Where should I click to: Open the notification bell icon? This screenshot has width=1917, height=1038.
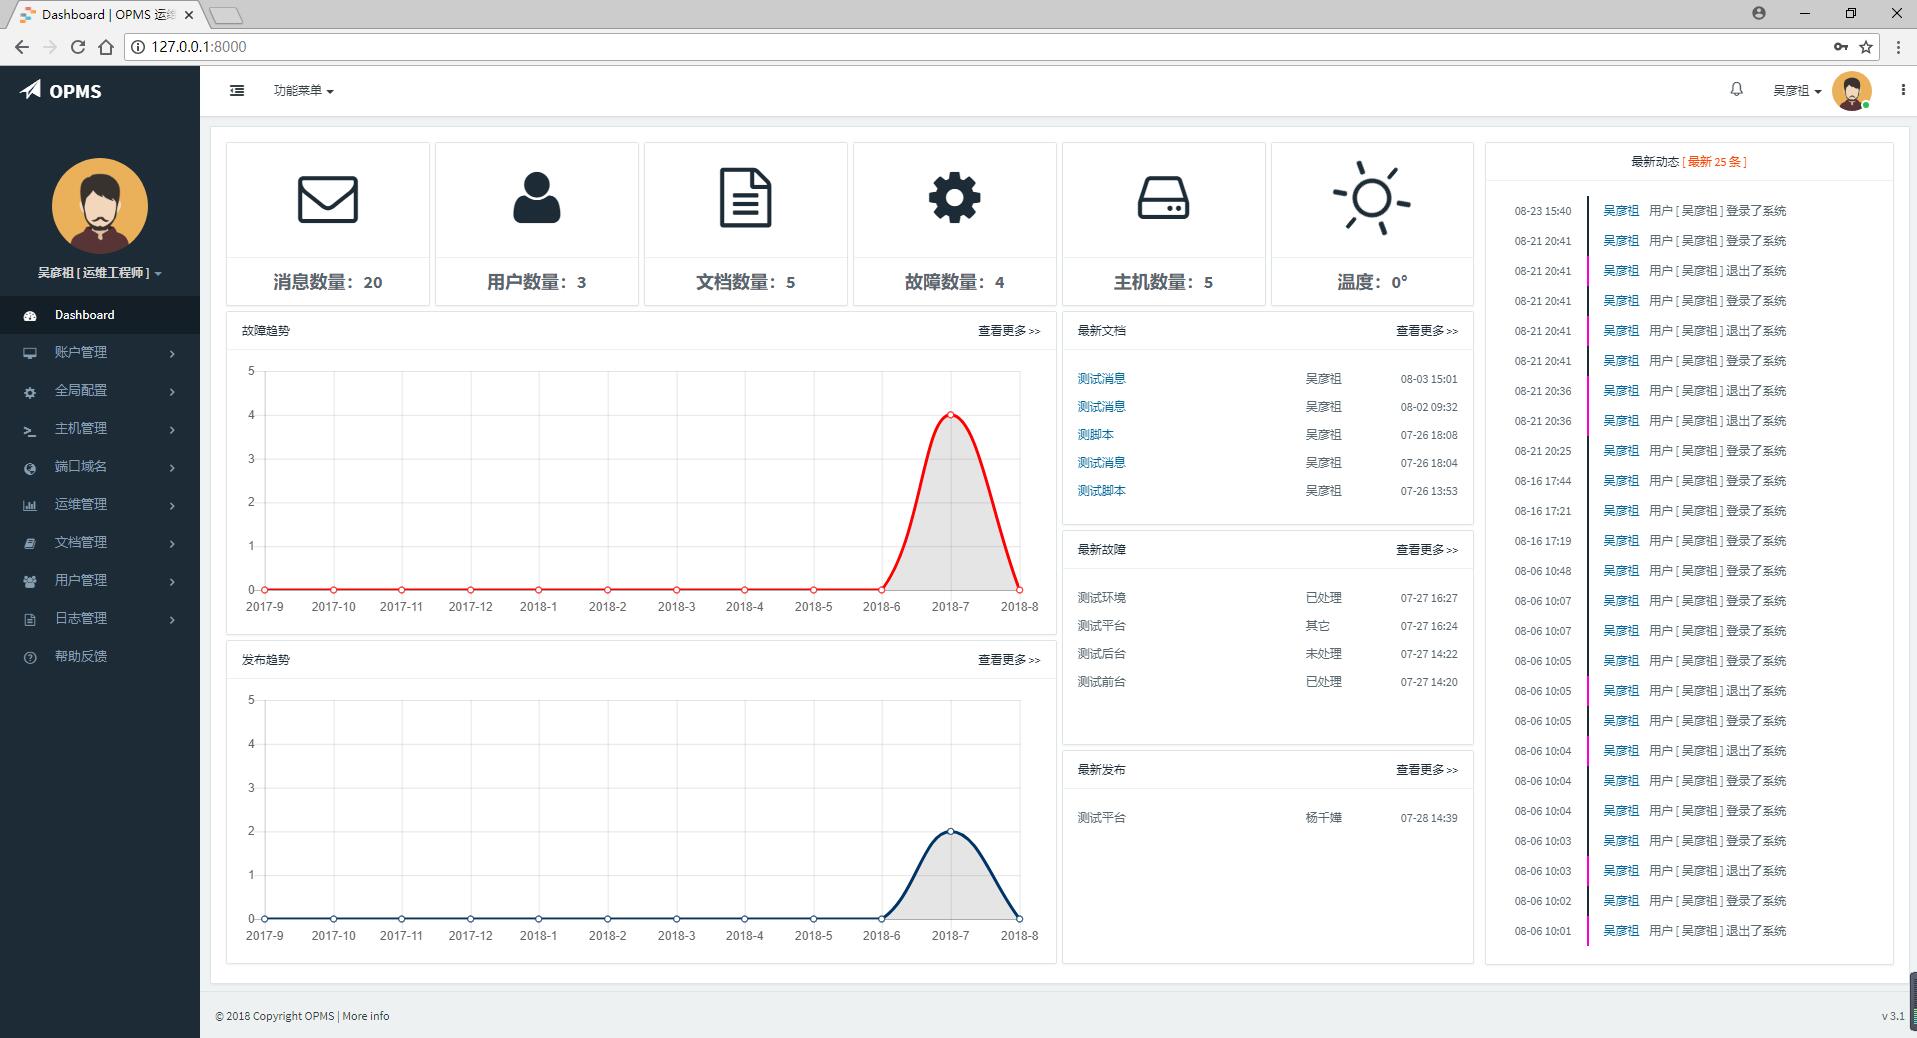(x=1736, y=89)
